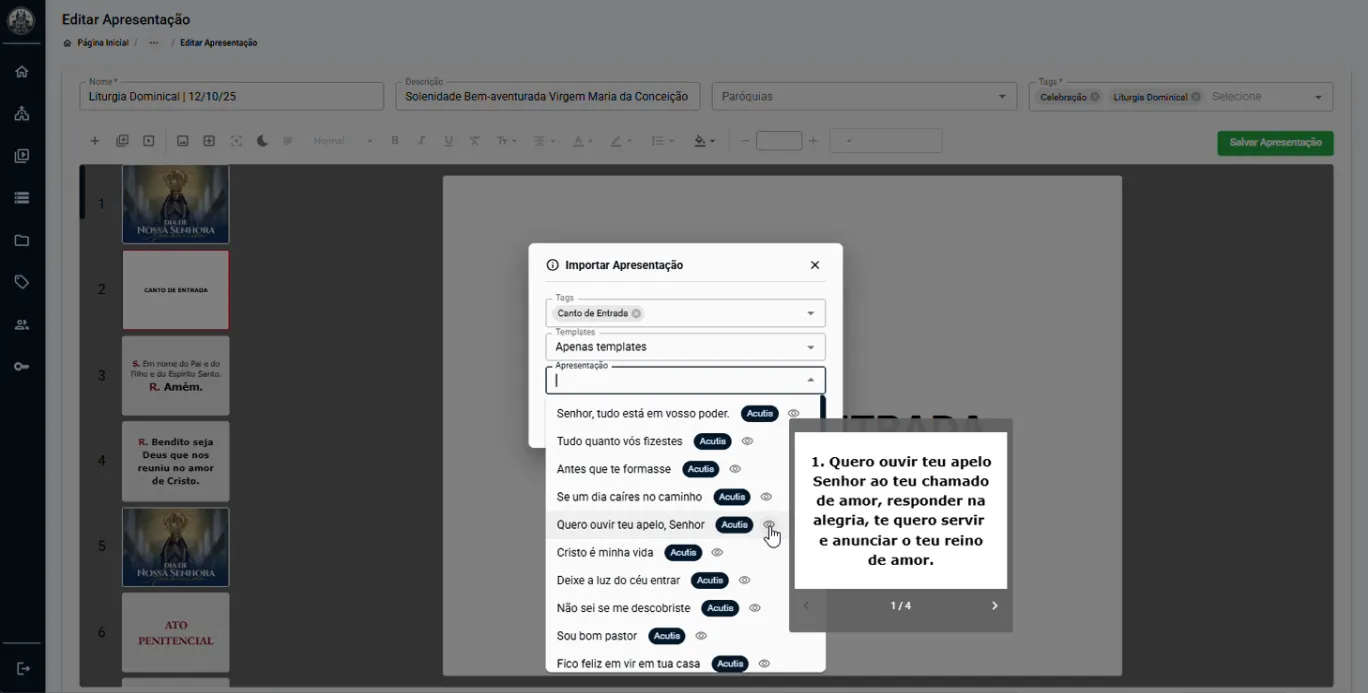
Task: Click the key icon in the sidebar
Action: [x=22, y=367]
